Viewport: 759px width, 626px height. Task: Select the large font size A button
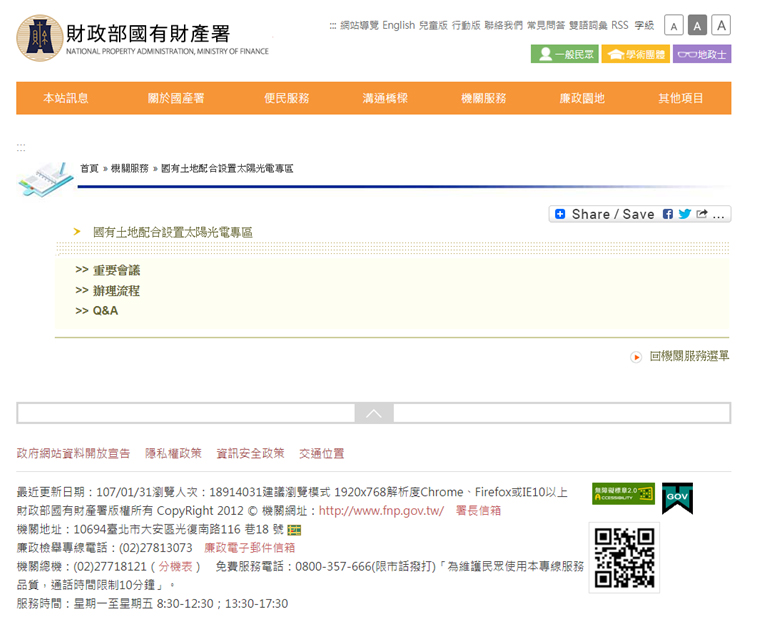[x=721, y=26]
